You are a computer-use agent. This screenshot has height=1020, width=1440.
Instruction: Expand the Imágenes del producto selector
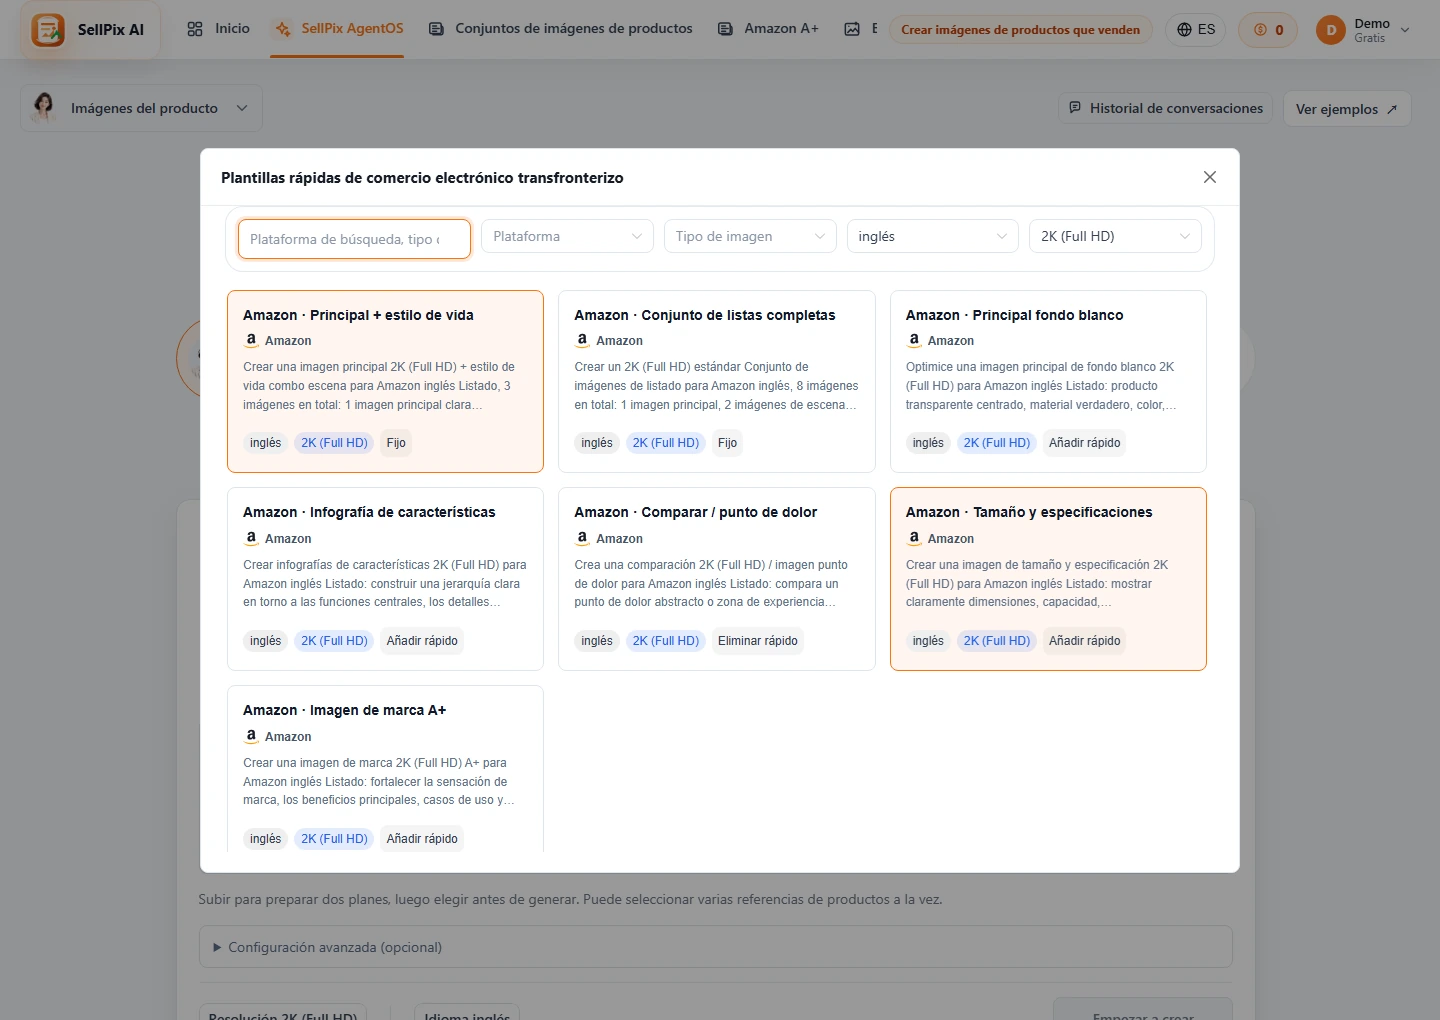[x=141, y=108]
